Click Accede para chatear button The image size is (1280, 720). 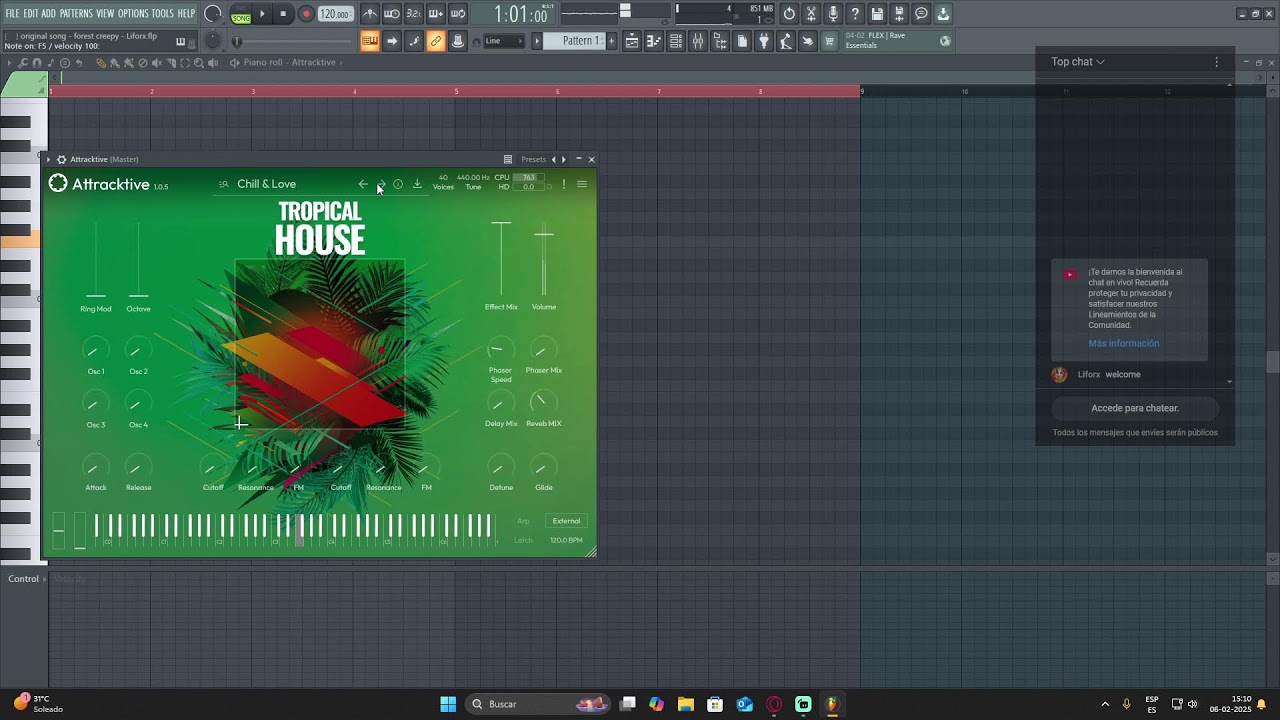1135,408
